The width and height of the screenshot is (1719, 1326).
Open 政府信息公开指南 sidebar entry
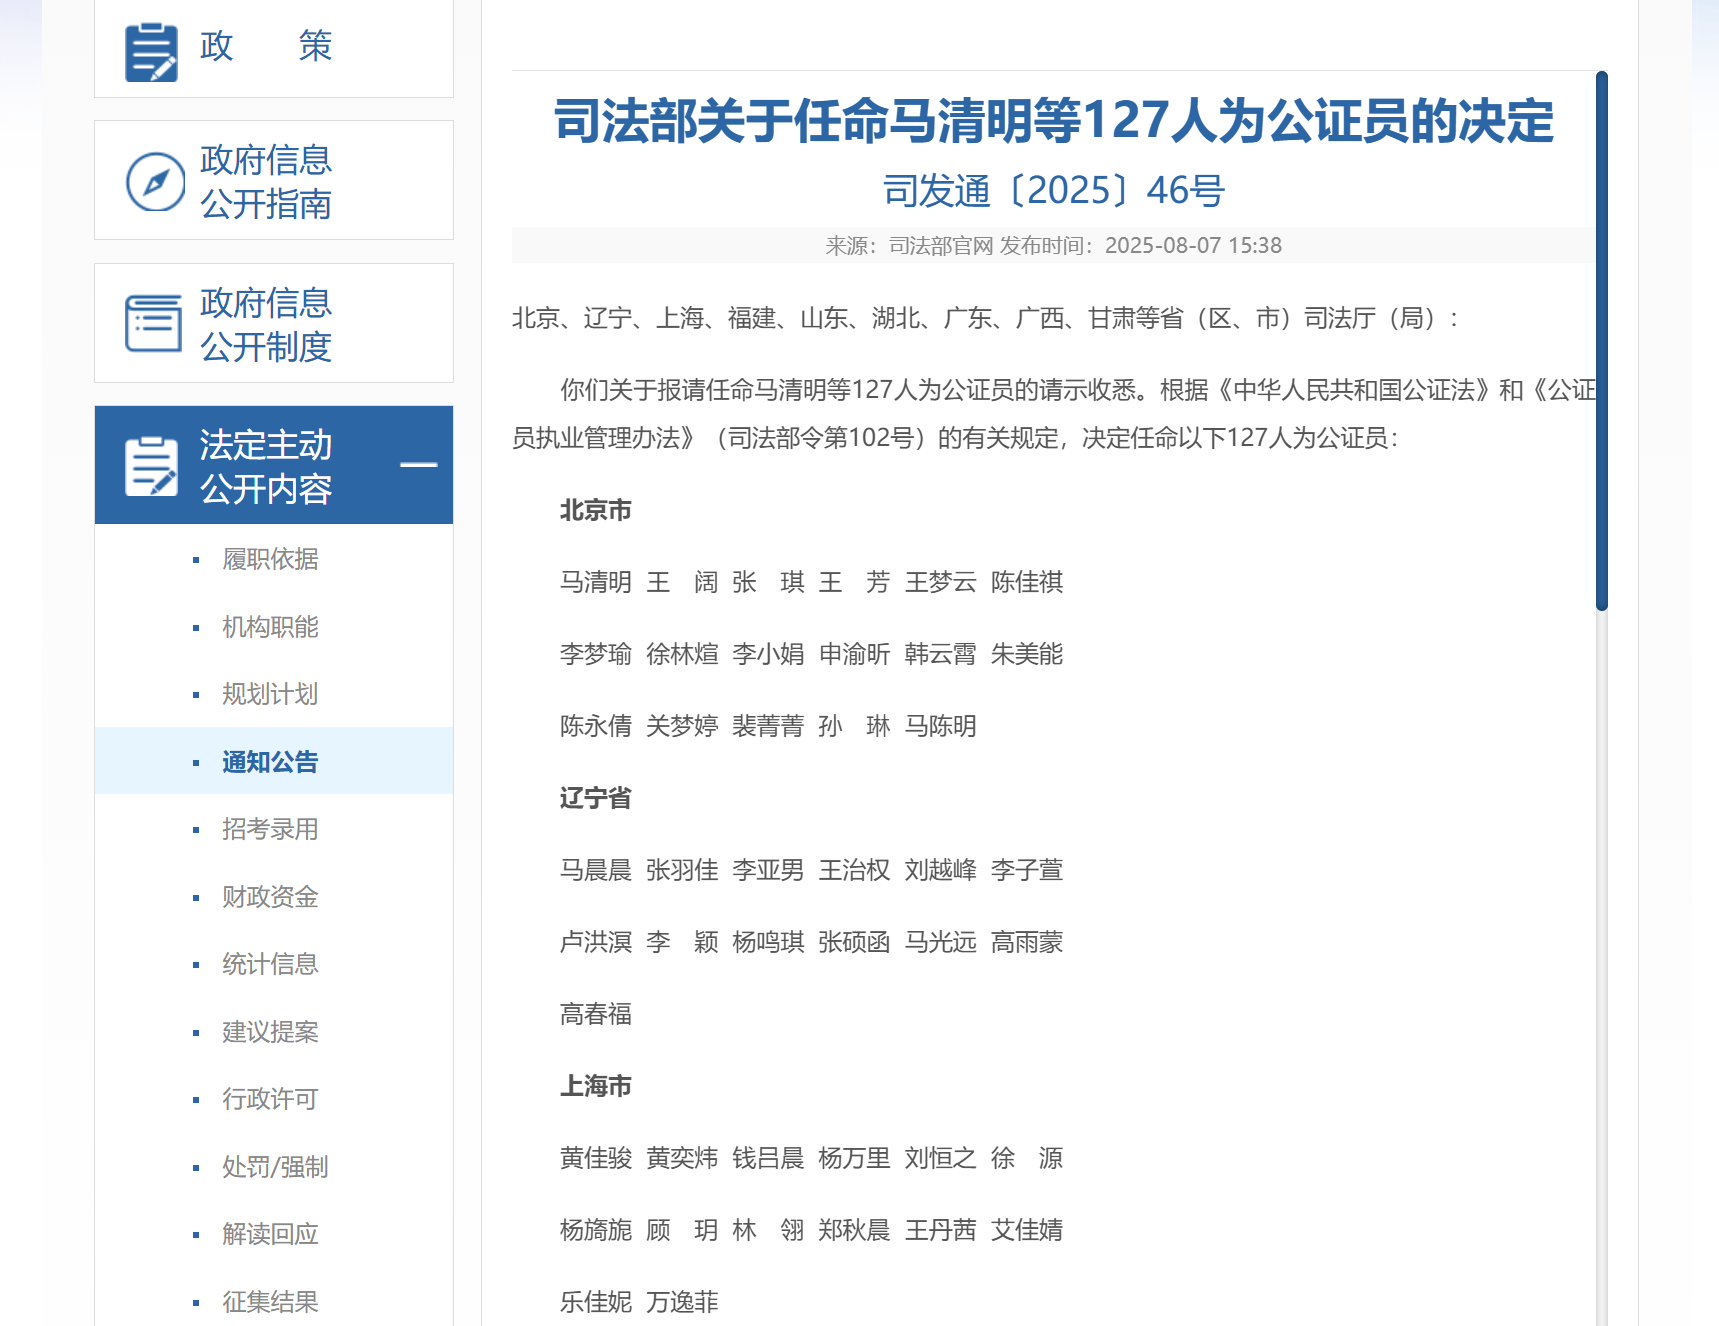(x=274, y=180)
